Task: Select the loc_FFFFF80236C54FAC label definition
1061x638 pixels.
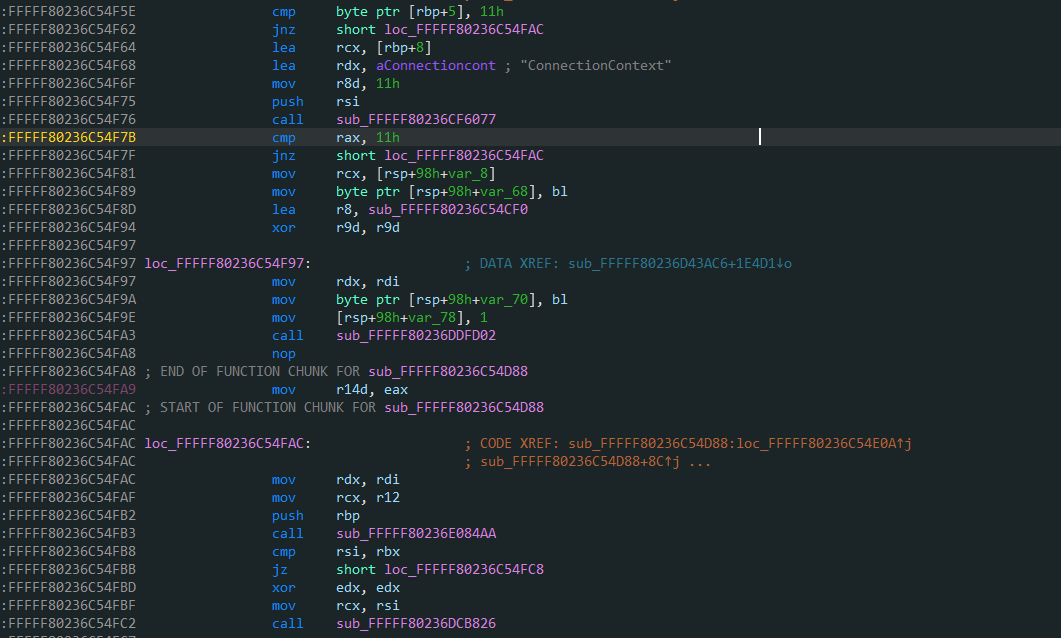Action: [227, 443]
